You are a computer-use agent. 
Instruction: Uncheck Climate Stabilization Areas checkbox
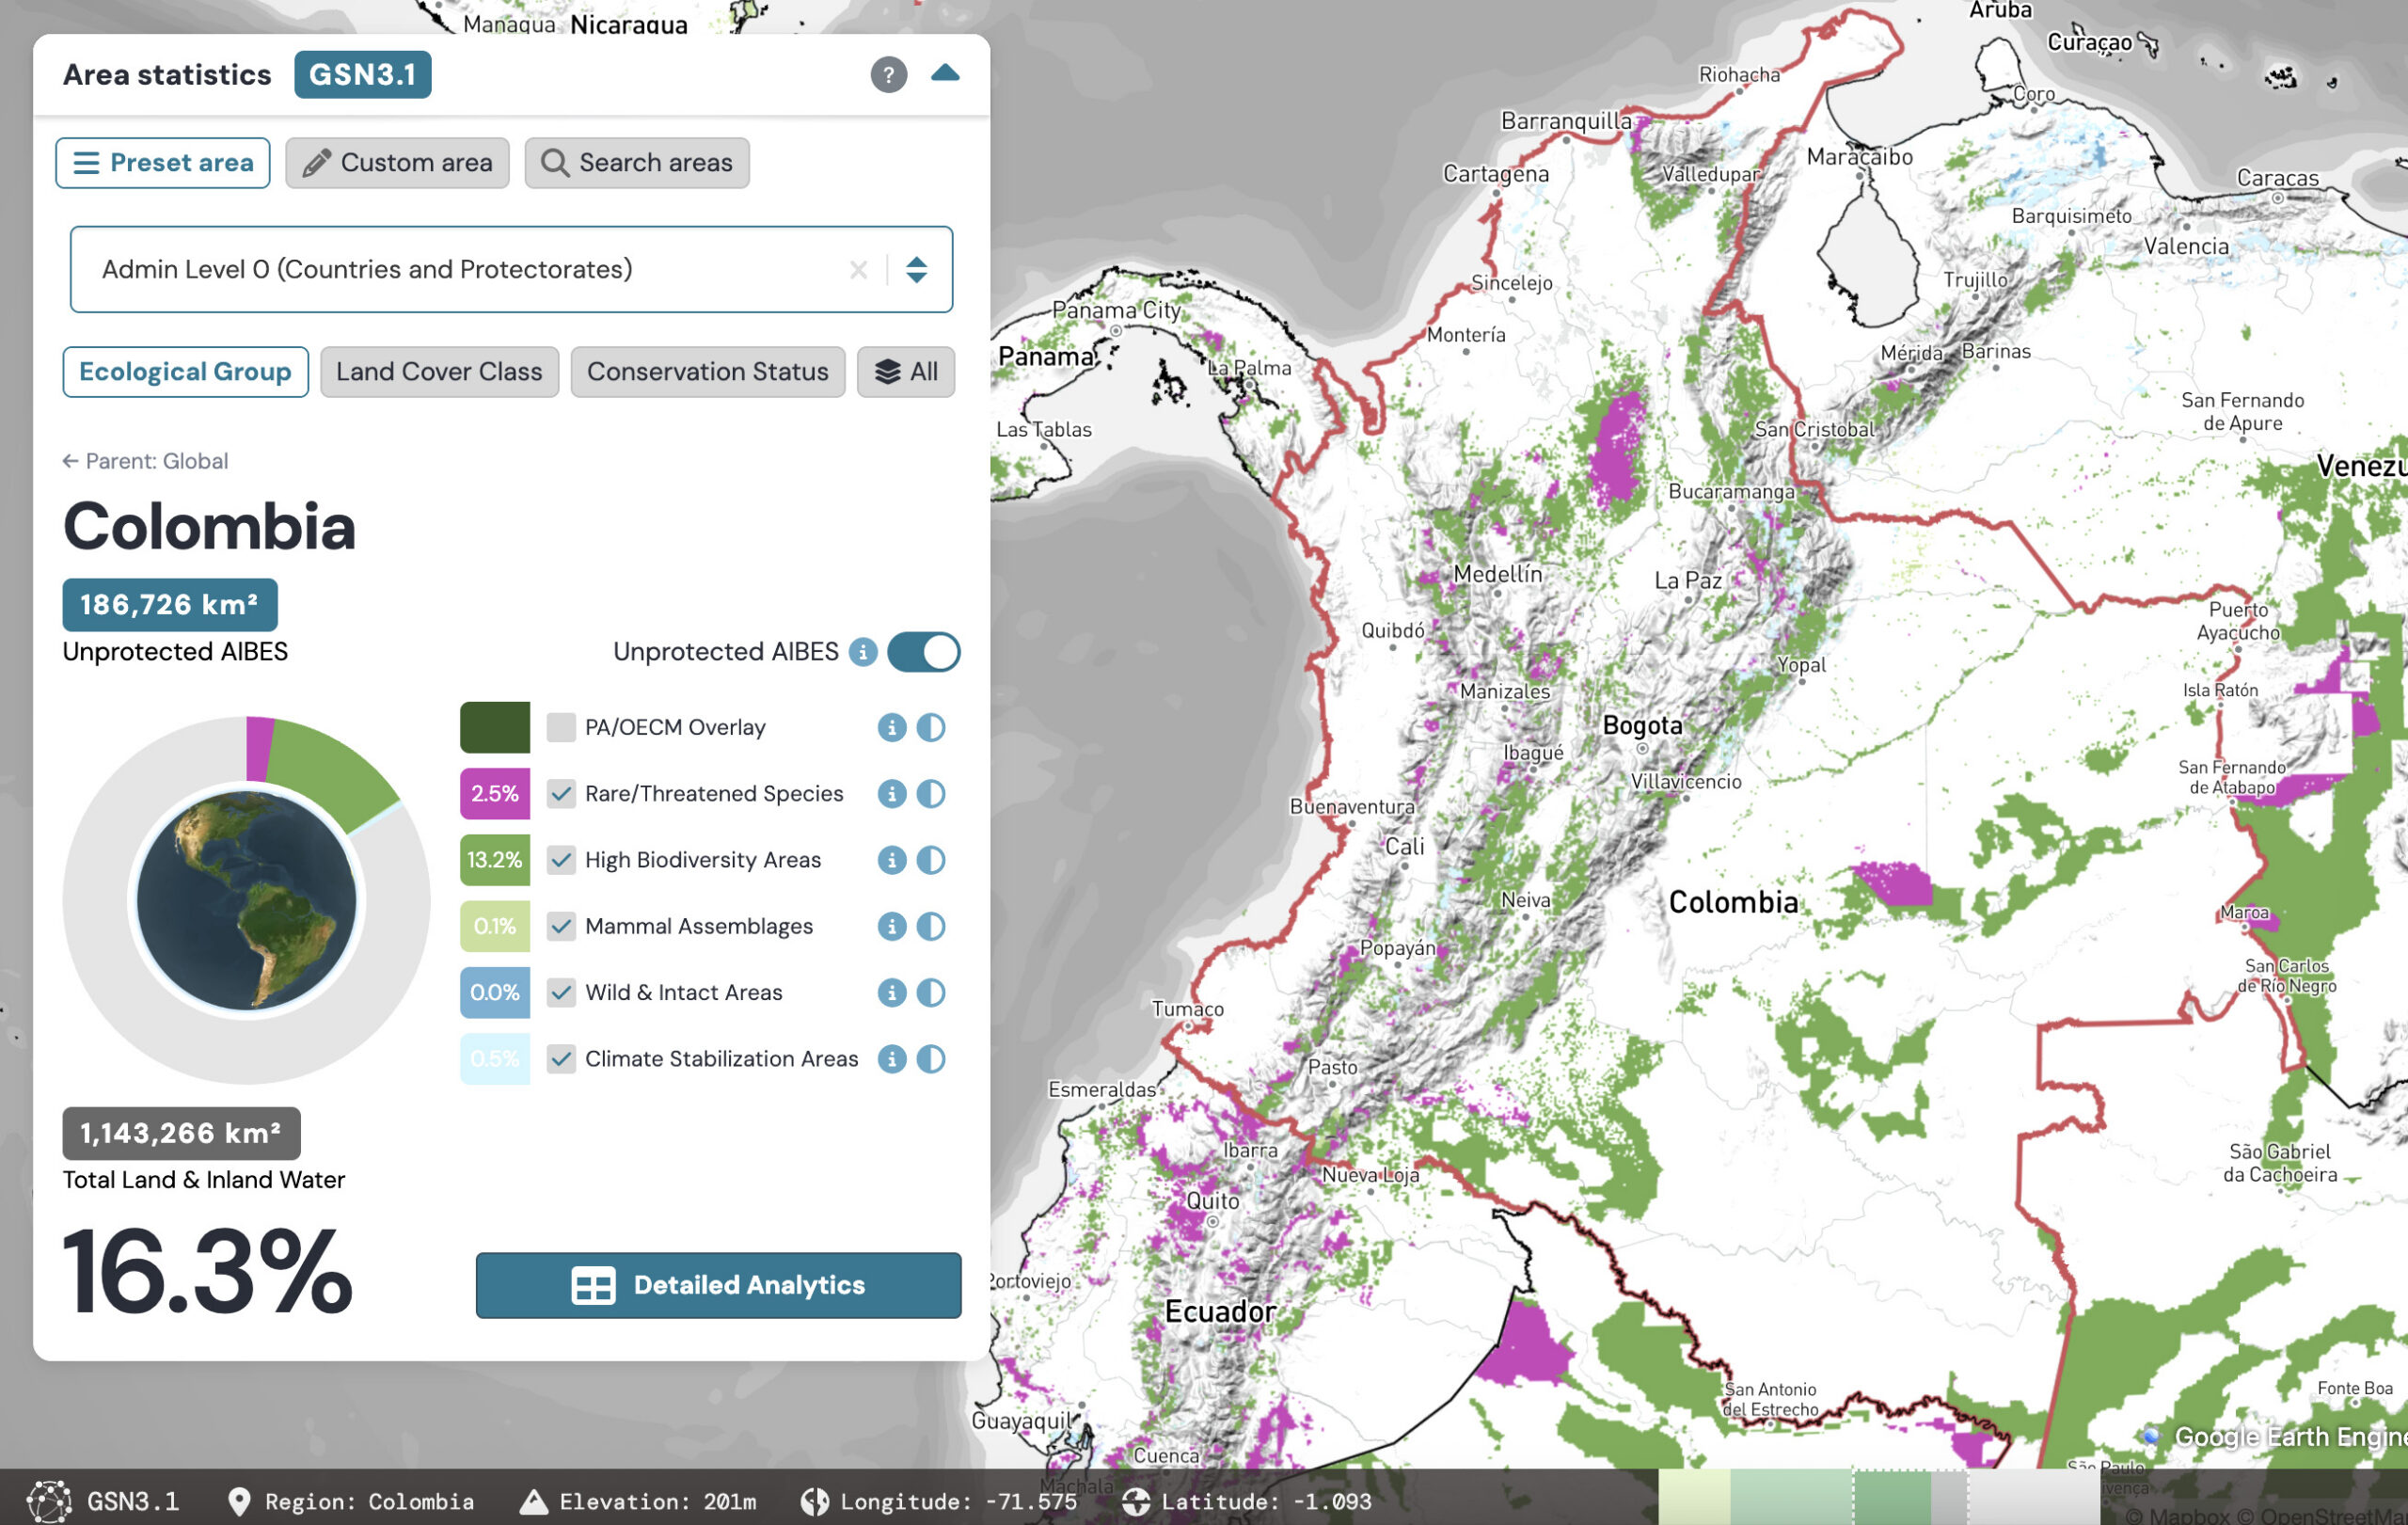pos(561,1059)
